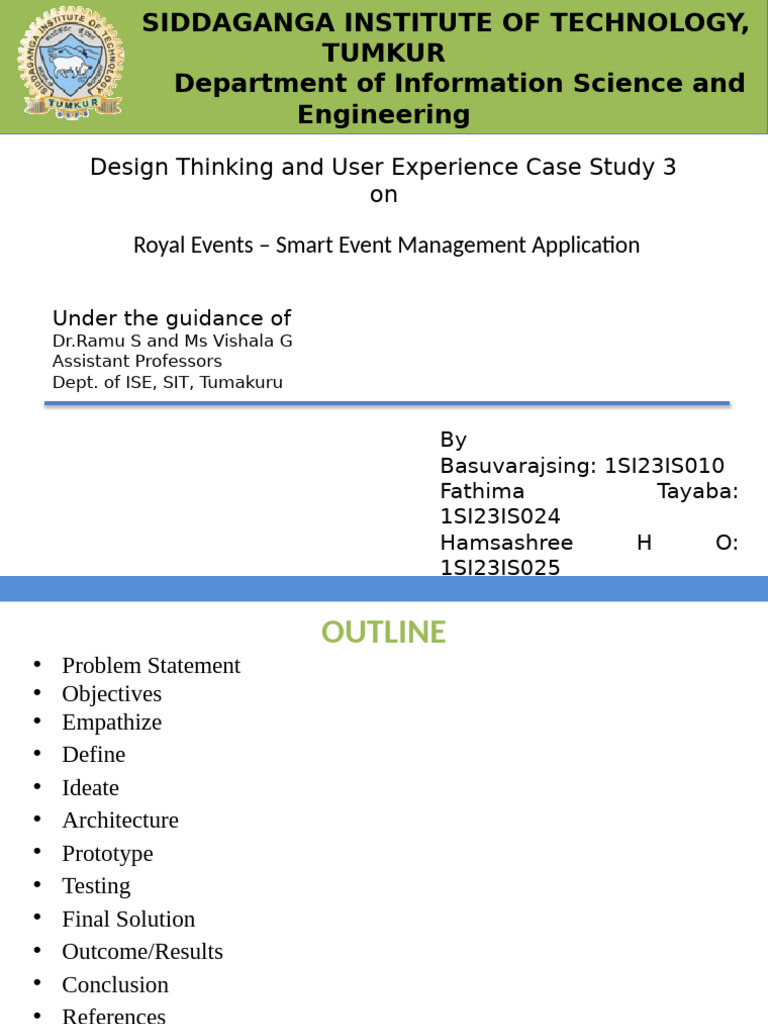Click the 'SIDDAGANGA INSTITUTE OF TECHNOLOGY,' heading
The height and width of the screenshot is (1024, 768).
(x=445, y=23)
